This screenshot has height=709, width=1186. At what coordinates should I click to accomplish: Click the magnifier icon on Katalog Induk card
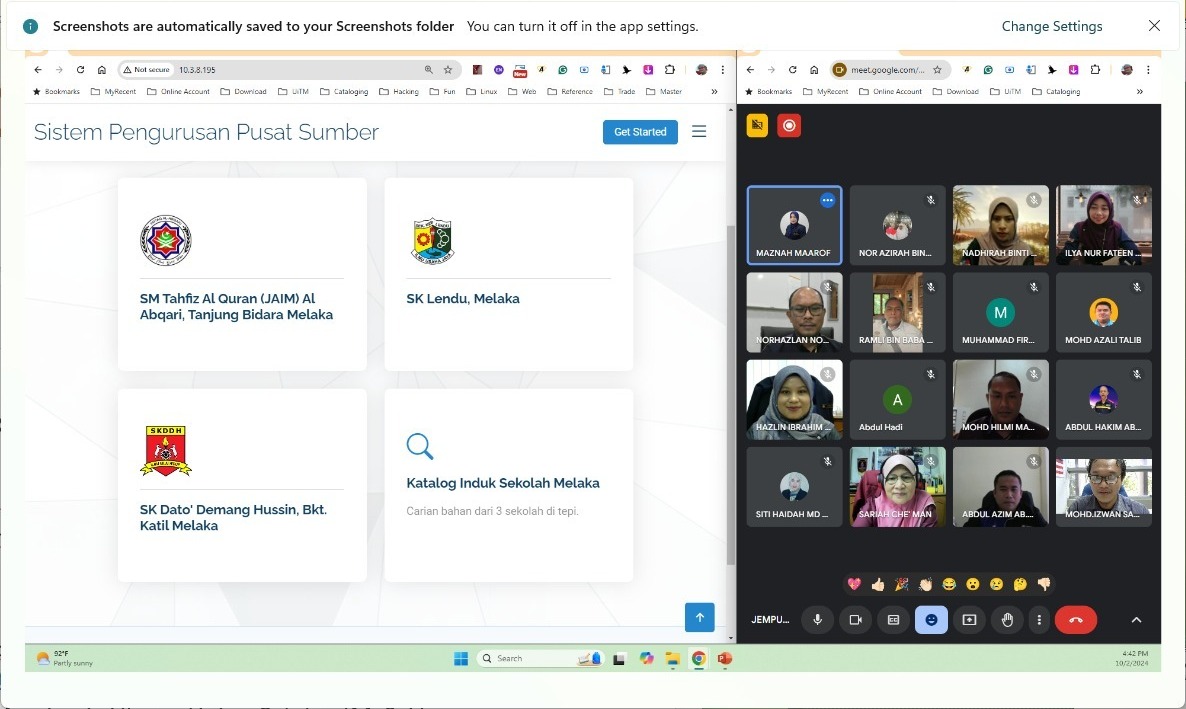tap(420, 446)
